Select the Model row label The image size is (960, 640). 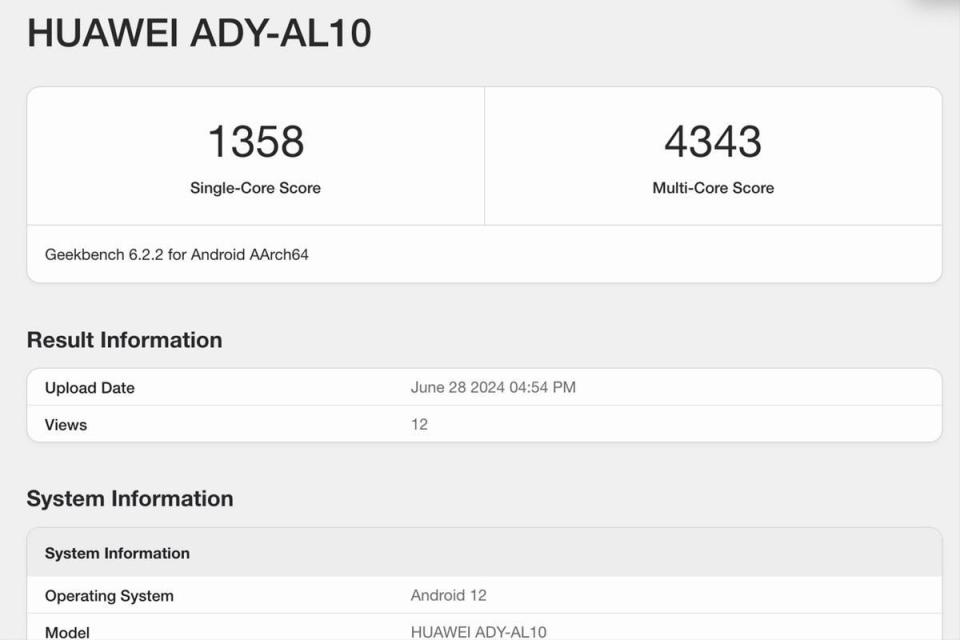click(67, 632)
